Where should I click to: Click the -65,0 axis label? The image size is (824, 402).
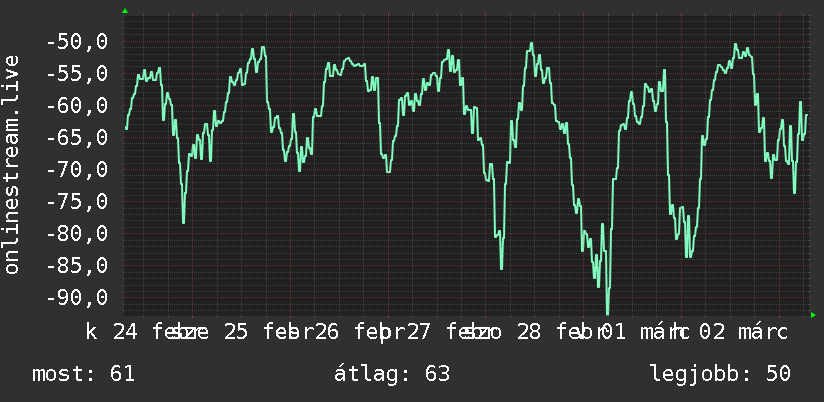[x=77, y=138]
